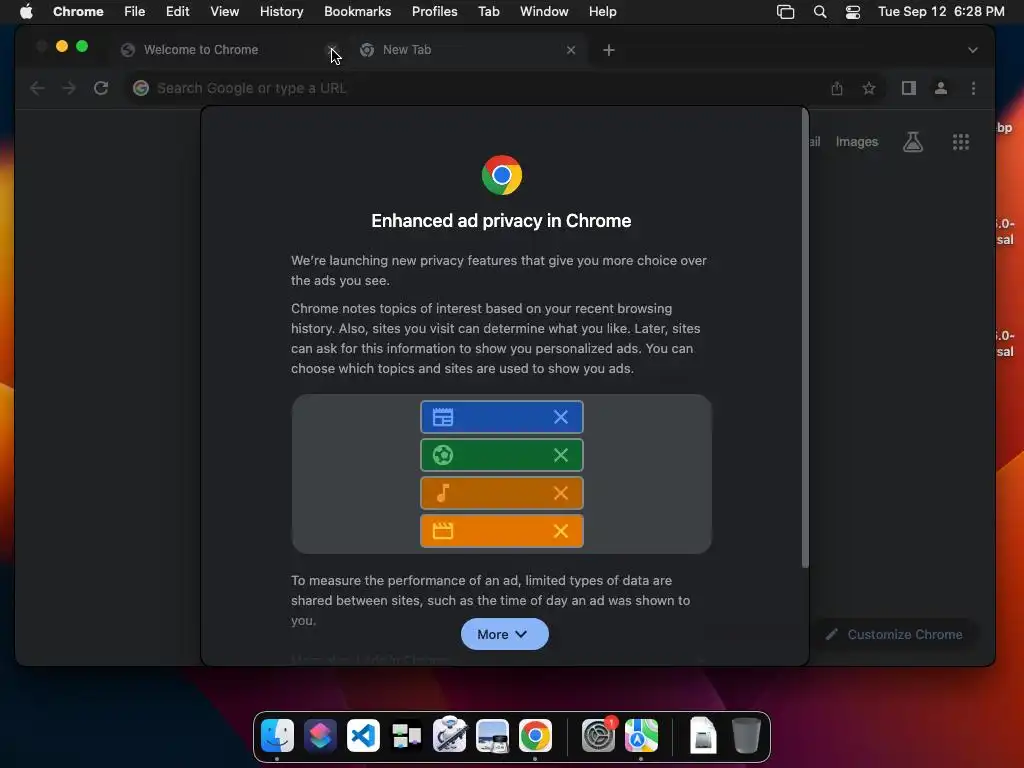Close the New Tab tab

[571, 50]
